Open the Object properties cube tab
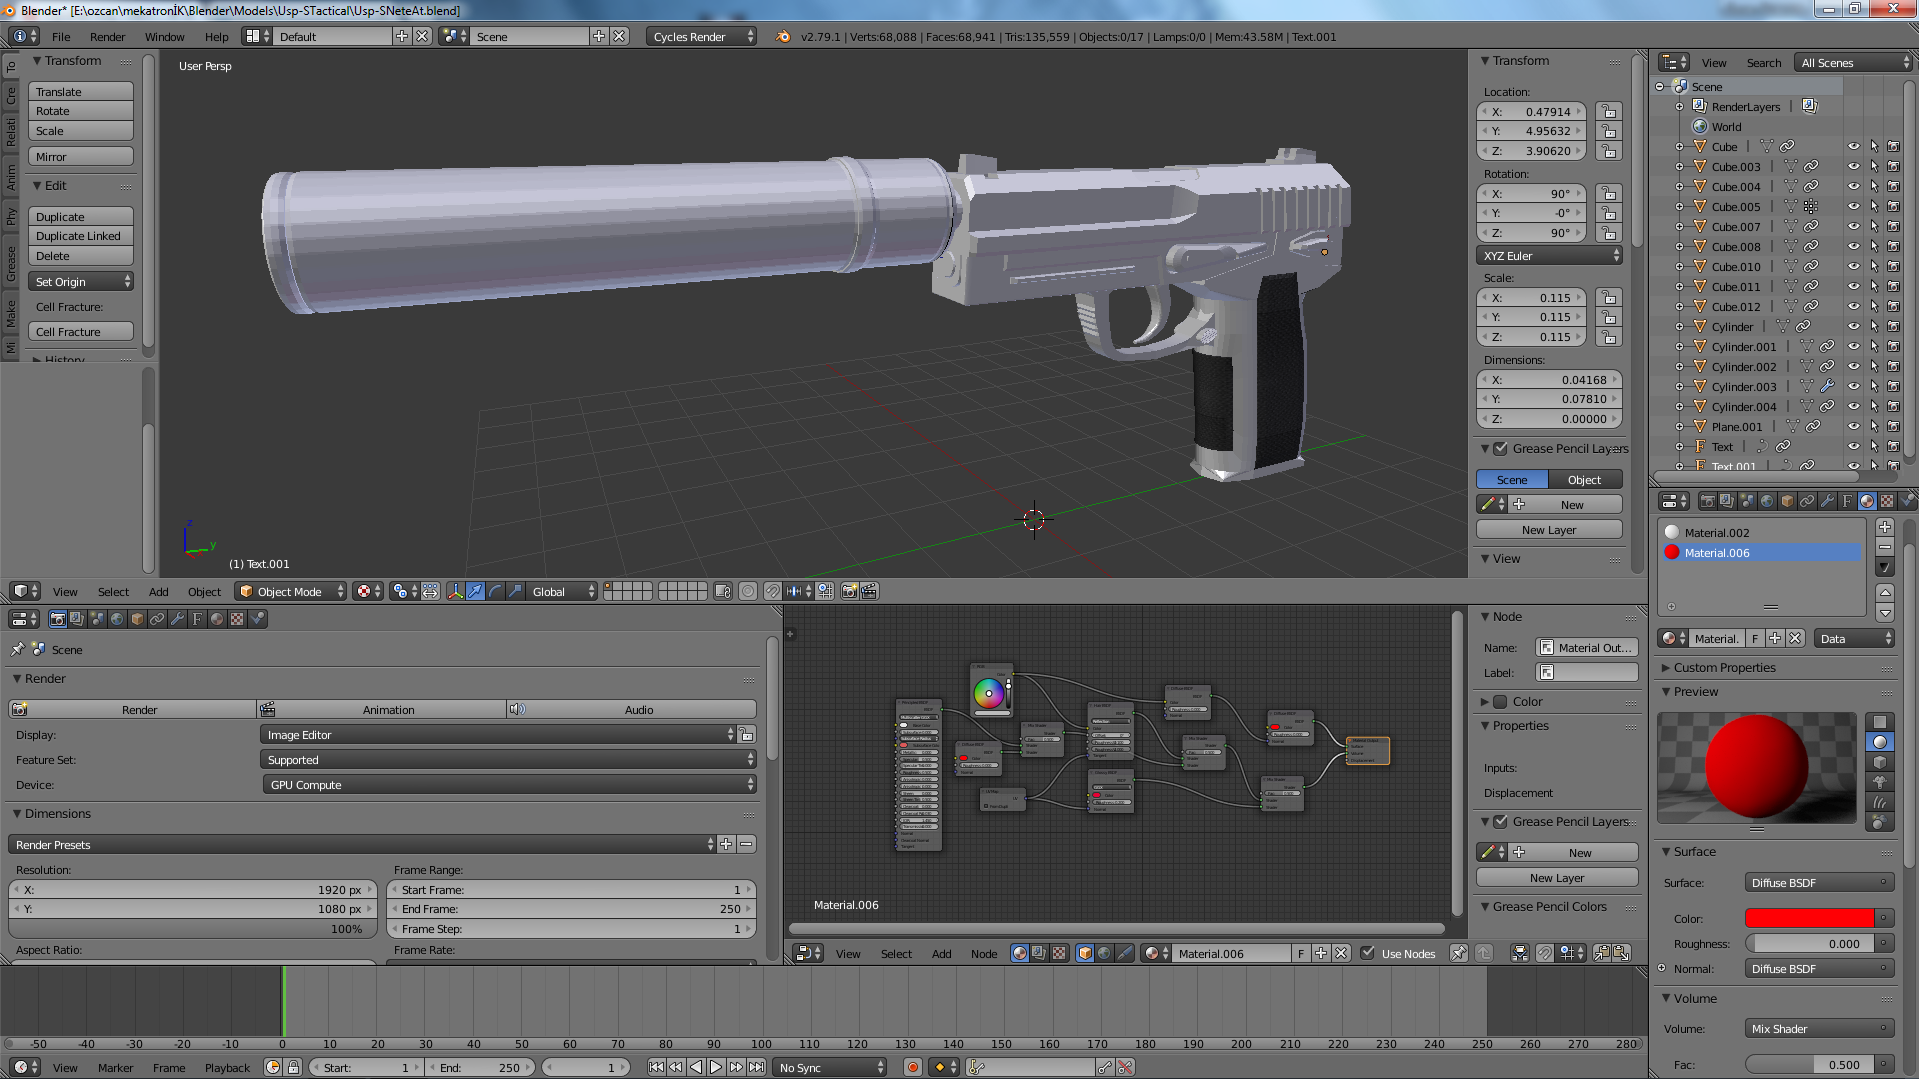 point(137,619)
